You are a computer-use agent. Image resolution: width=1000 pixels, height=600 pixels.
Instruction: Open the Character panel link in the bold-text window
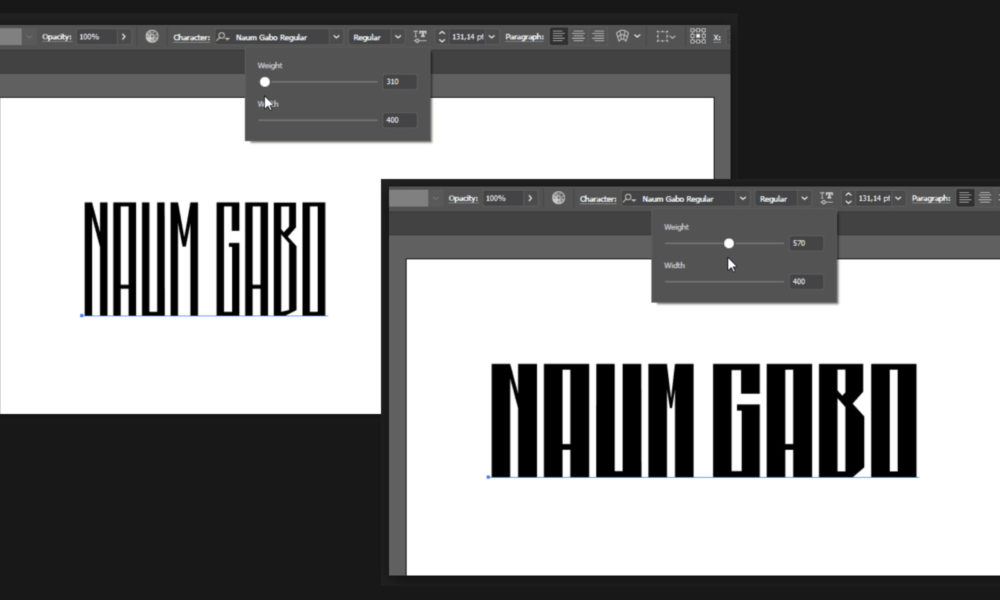pyautogui.click(x=598, y=199)
